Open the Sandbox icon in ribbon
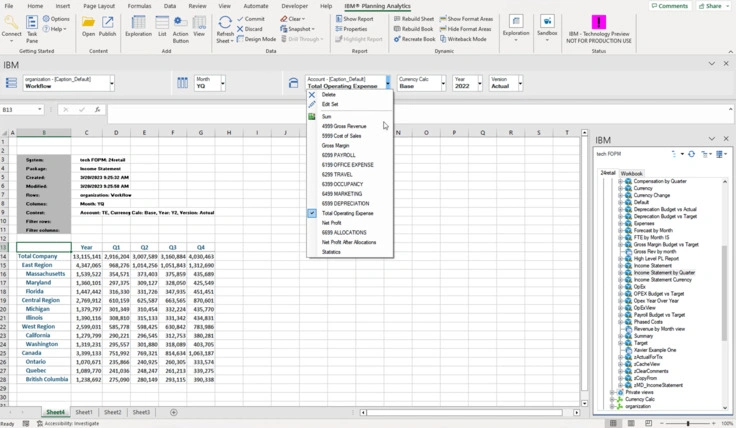 click(547, 26)
